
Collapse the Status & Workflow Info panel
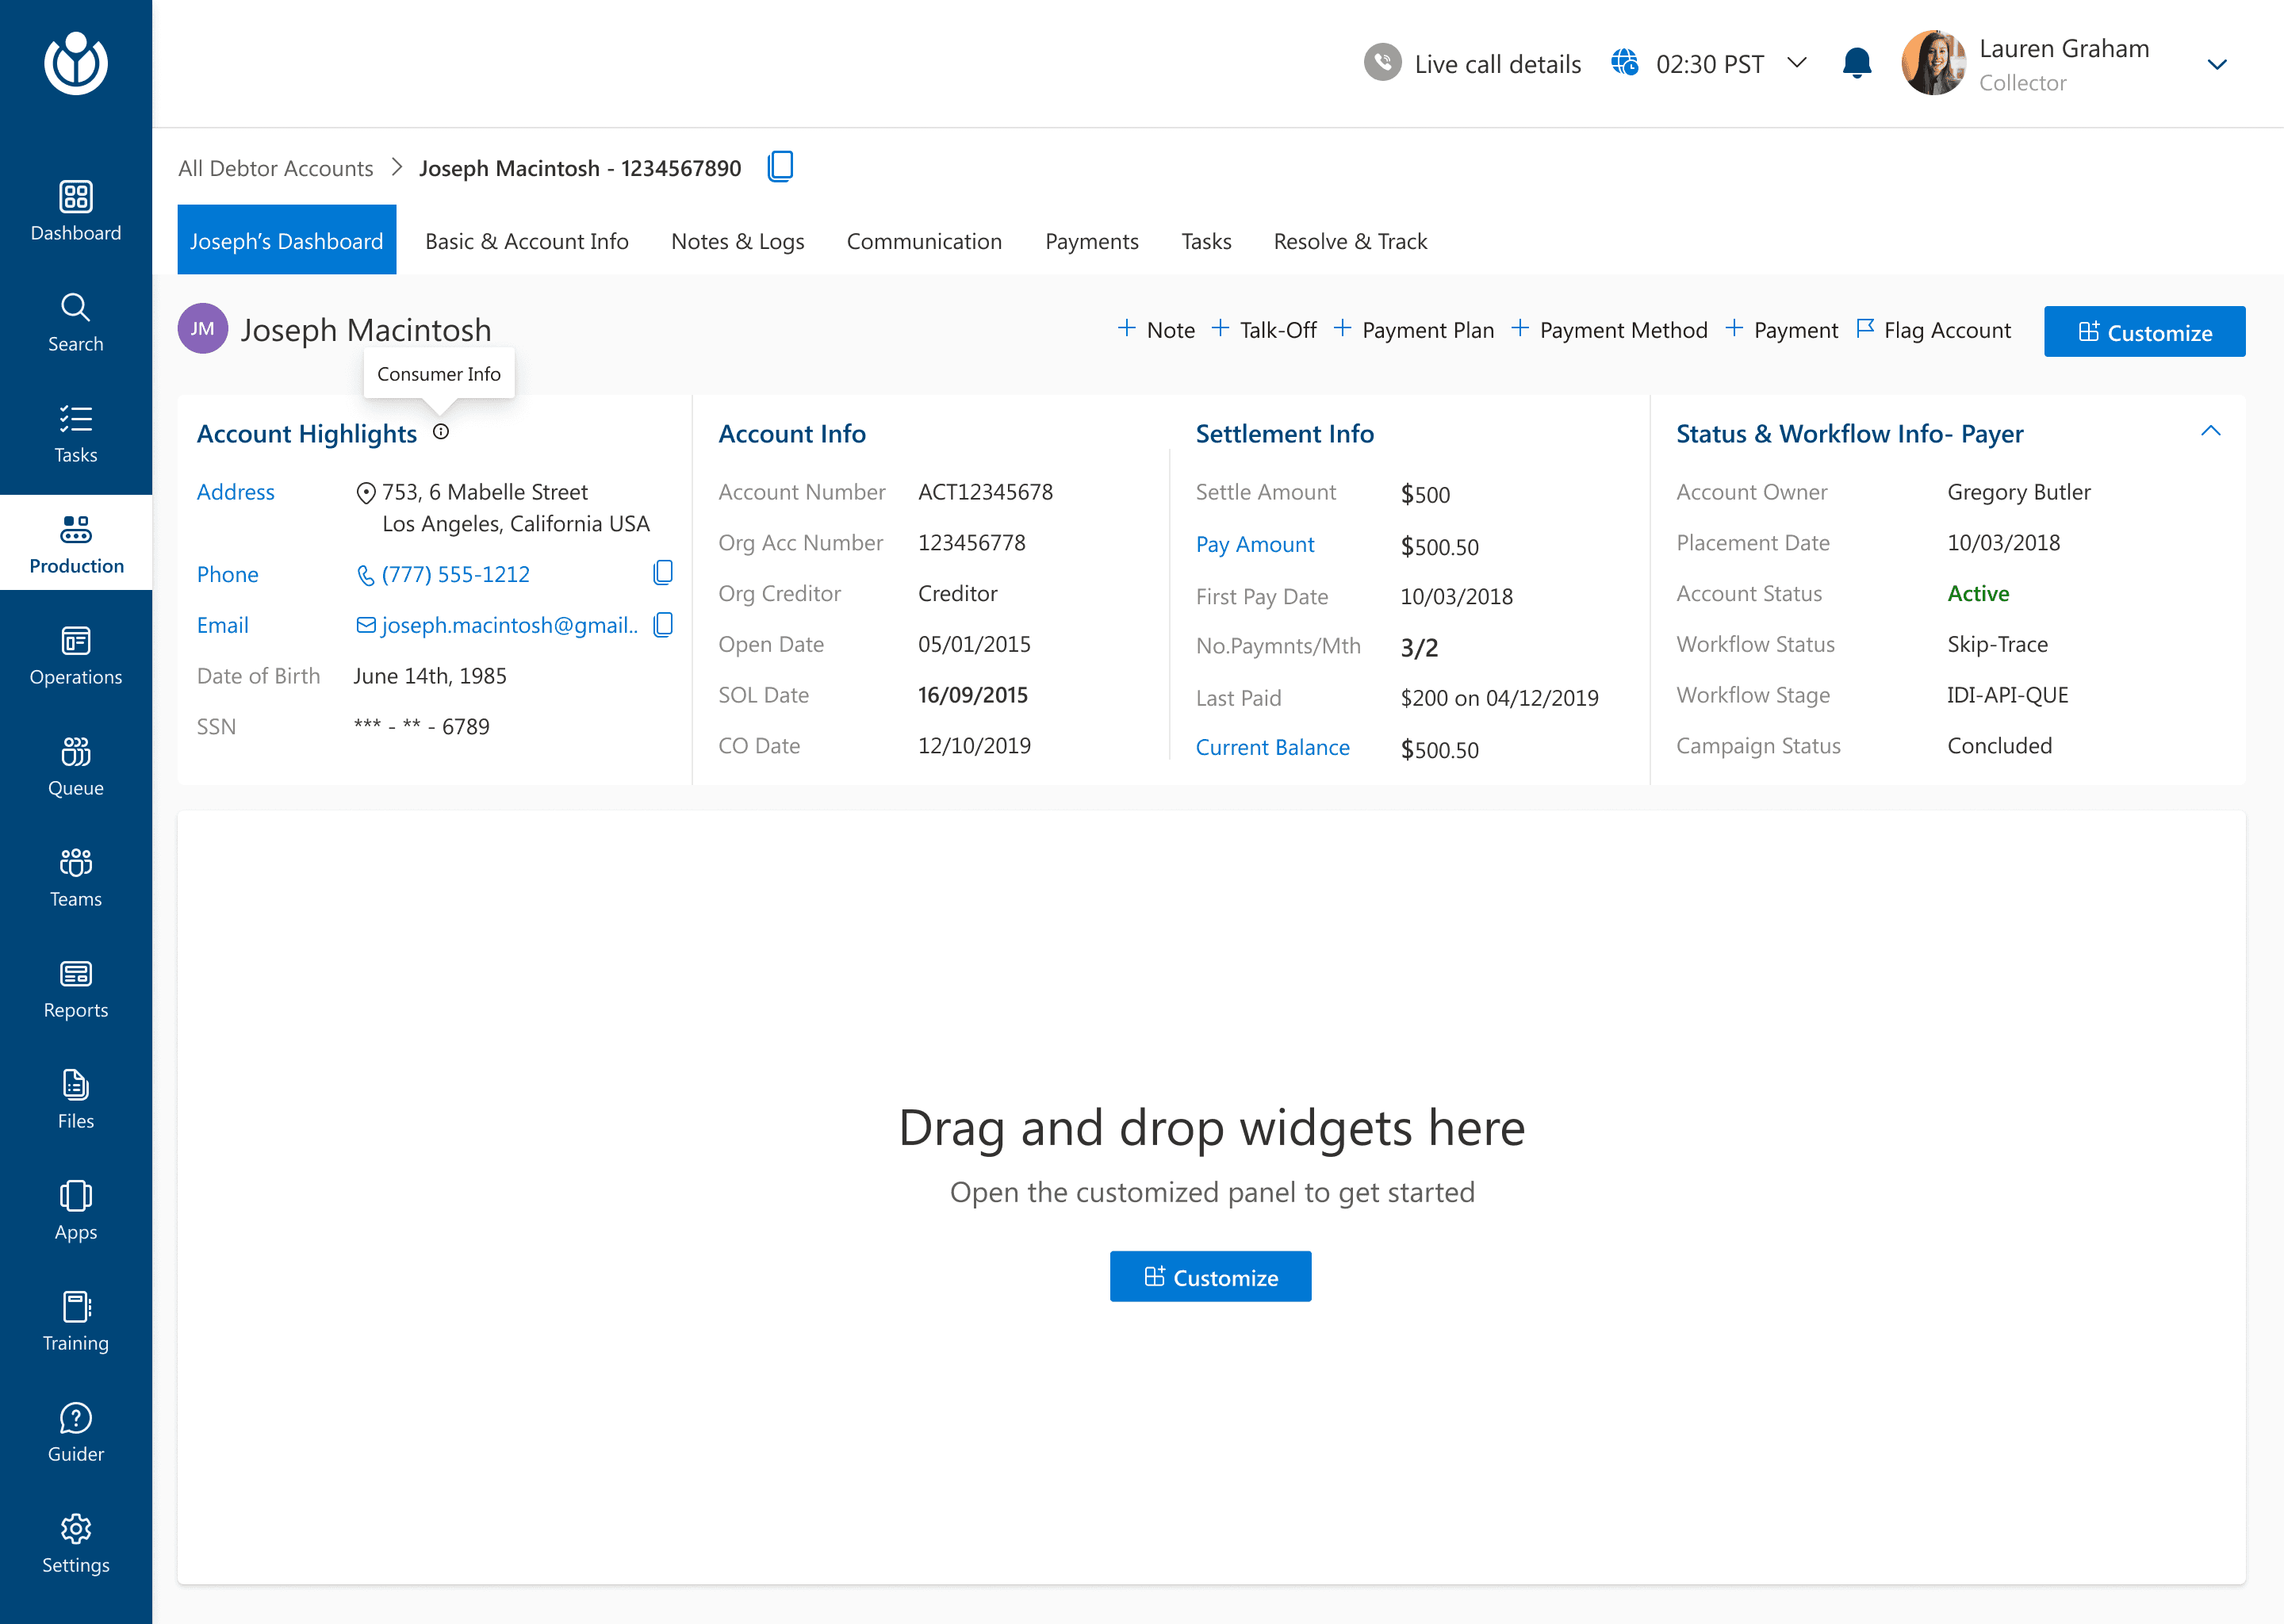[2210, 431]
